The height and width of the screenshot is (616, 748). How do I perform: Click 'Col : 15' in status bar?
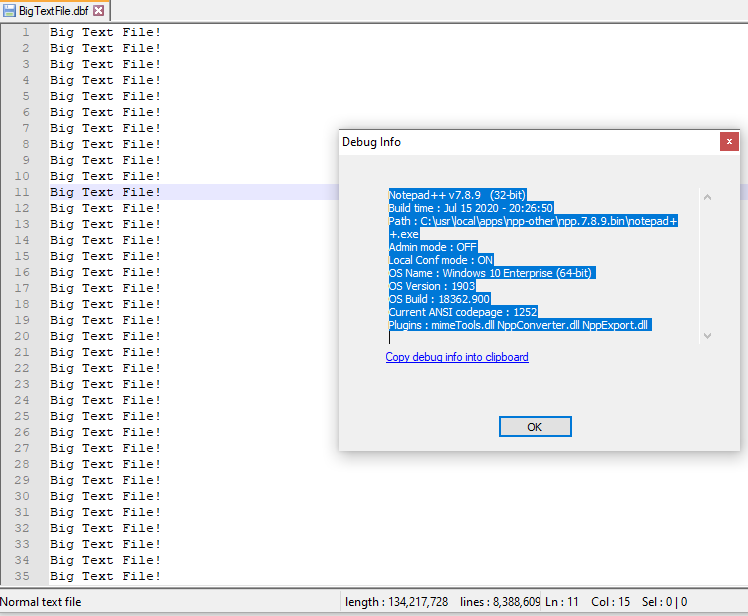(610, 602)
